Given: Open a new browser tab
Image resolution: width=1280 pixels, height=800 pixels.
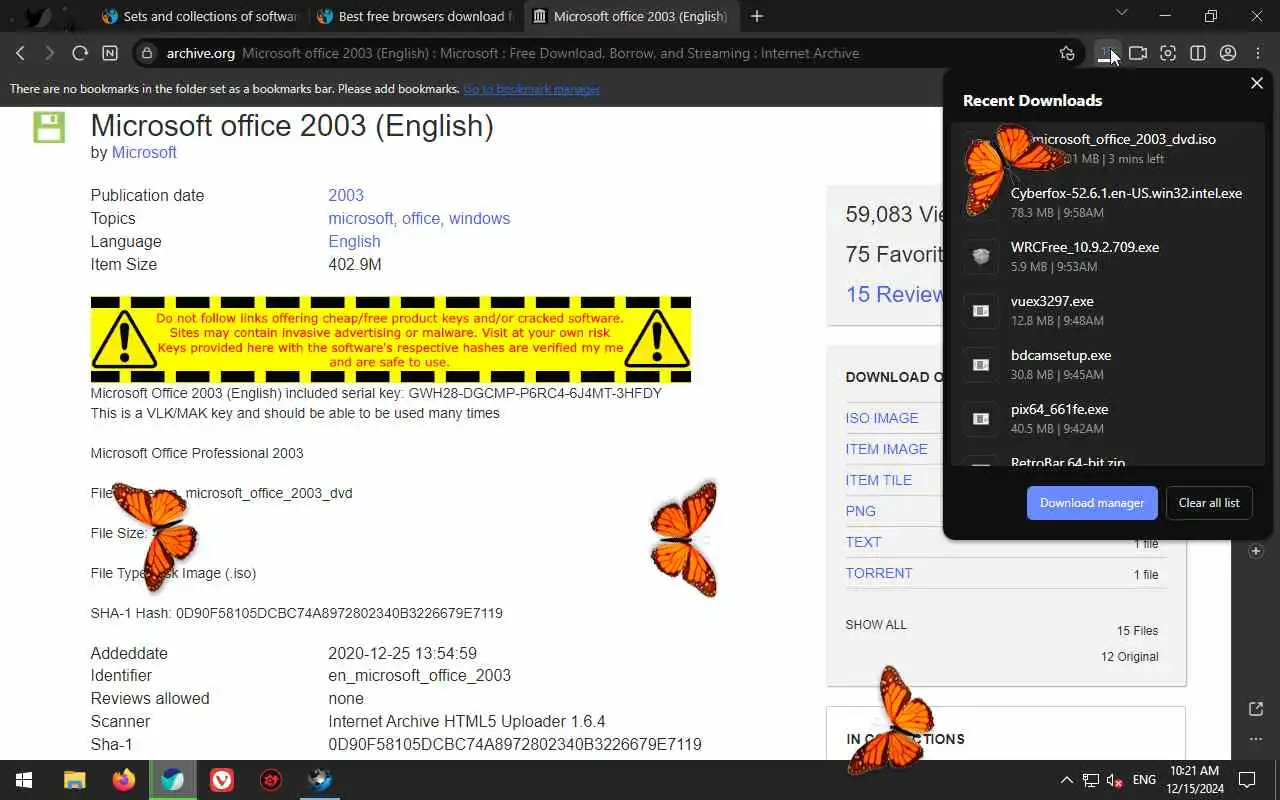Looking at the screenshot, I should tap(757, 16).
